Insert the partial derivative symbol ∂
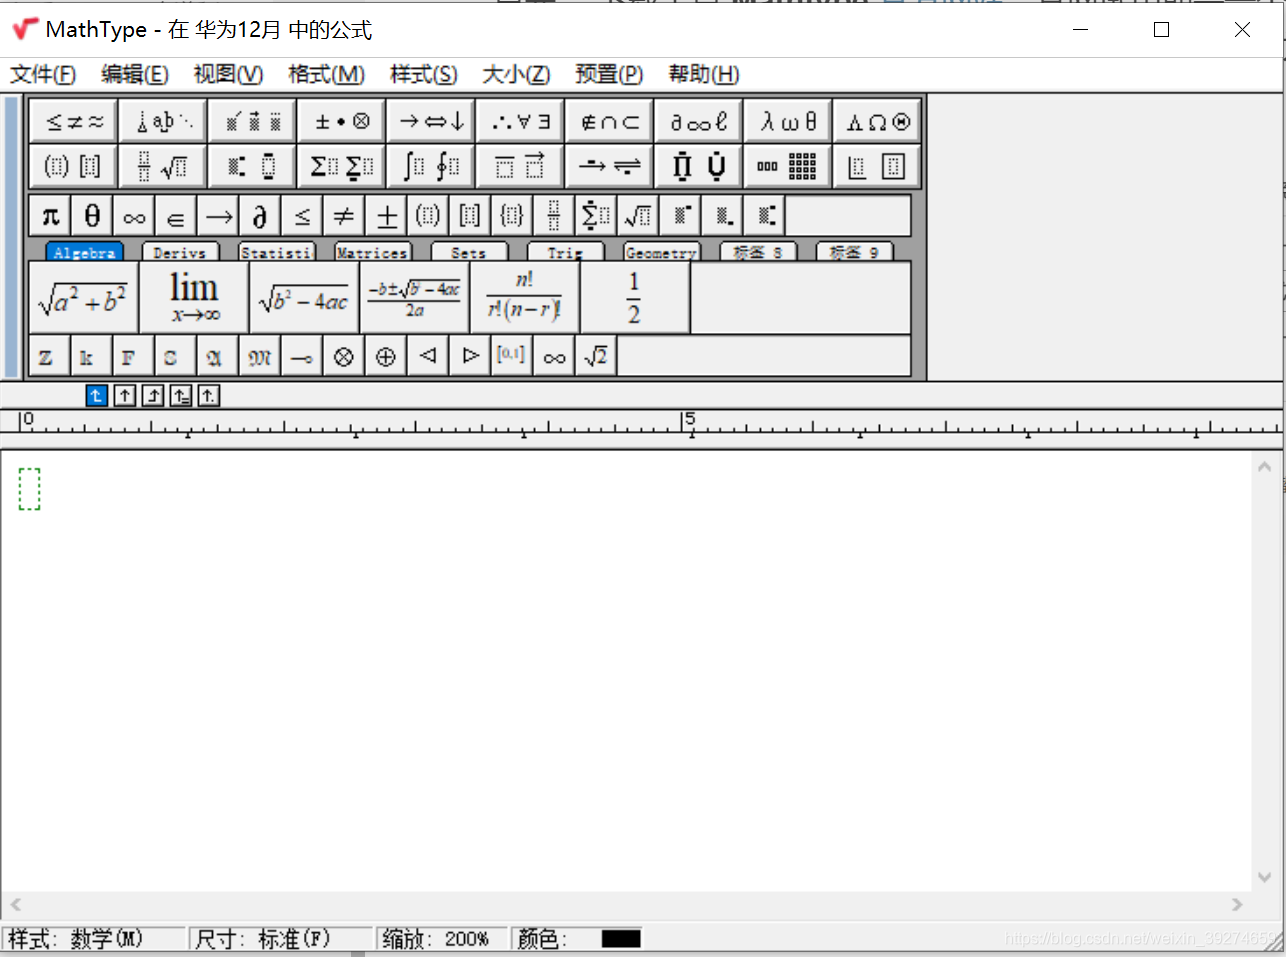Screen dimensions: 1286x957 pos(260,215)
